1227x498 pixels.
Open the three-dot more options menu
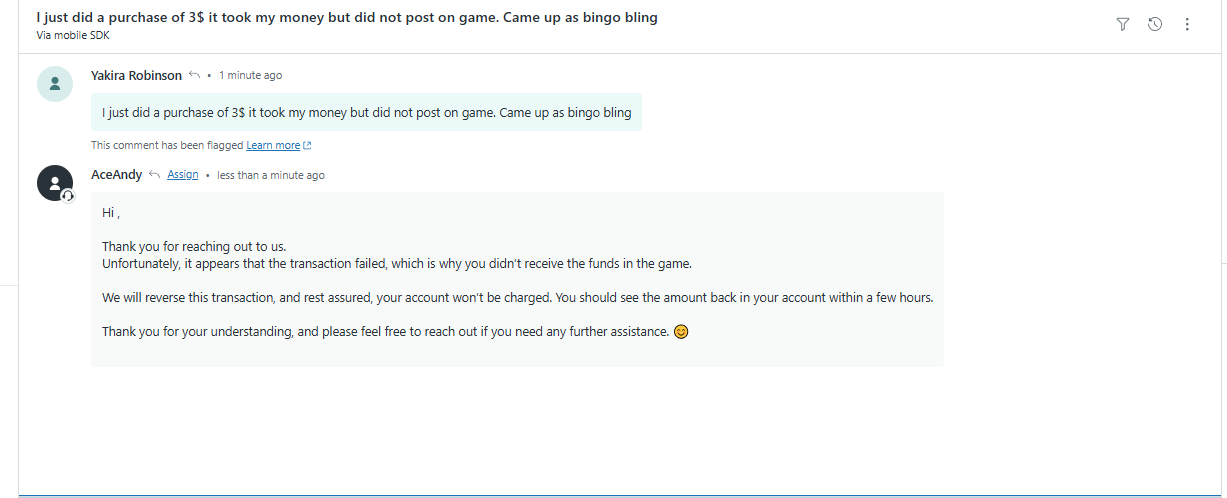[1187, 24]
